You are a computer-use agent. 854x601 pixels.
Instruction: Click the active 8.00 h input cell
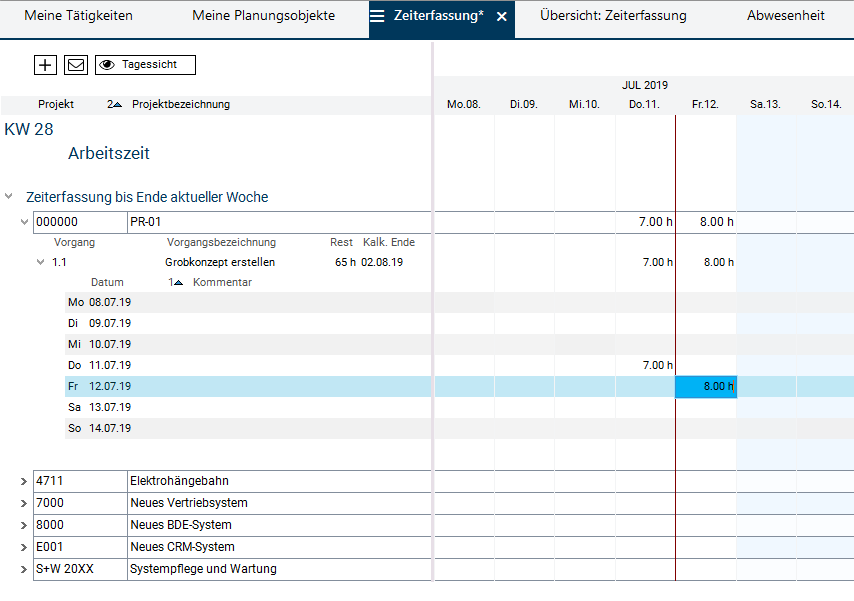tap(706, 386)
